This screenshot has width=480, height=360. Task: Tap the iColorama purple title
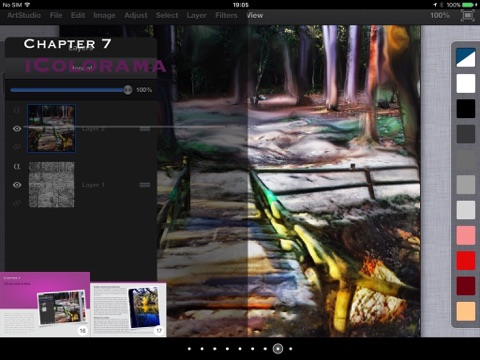click(95, 66)
